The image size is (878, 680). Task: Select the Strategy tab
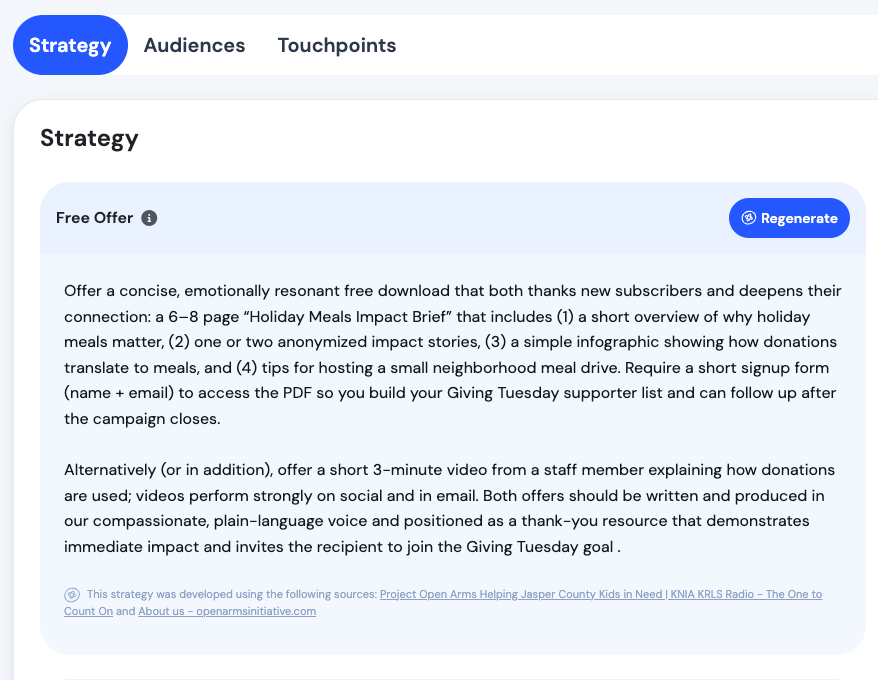coord(70,45)
